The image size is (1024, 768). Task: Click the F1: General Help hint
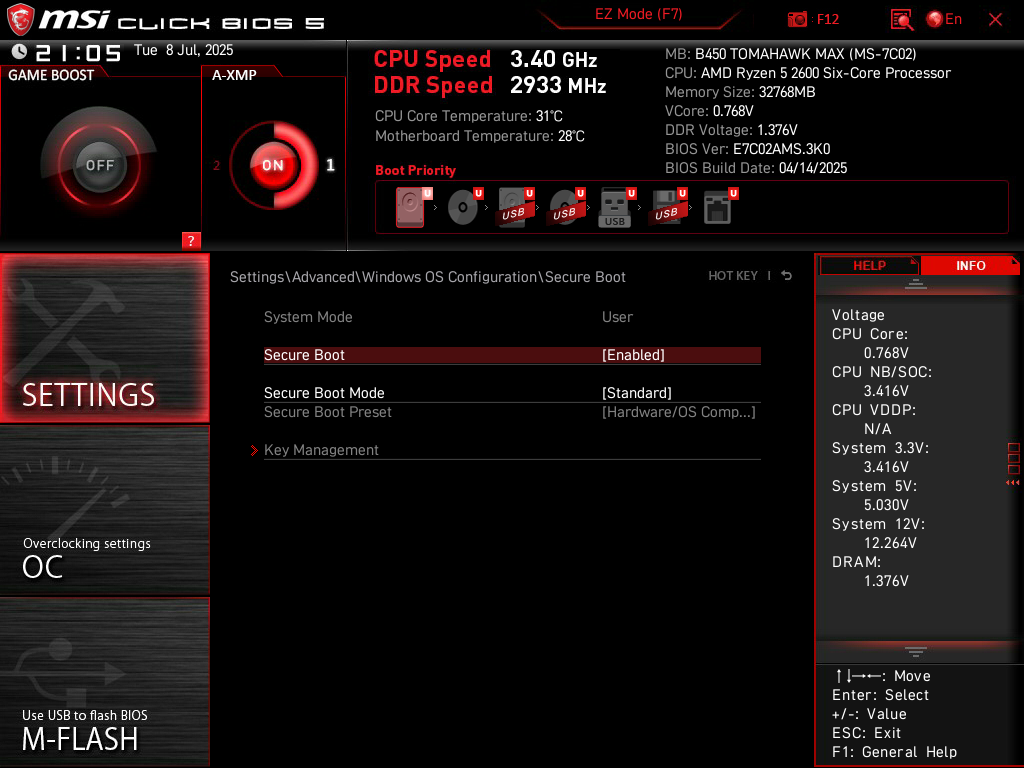click(x=894, y=752)
